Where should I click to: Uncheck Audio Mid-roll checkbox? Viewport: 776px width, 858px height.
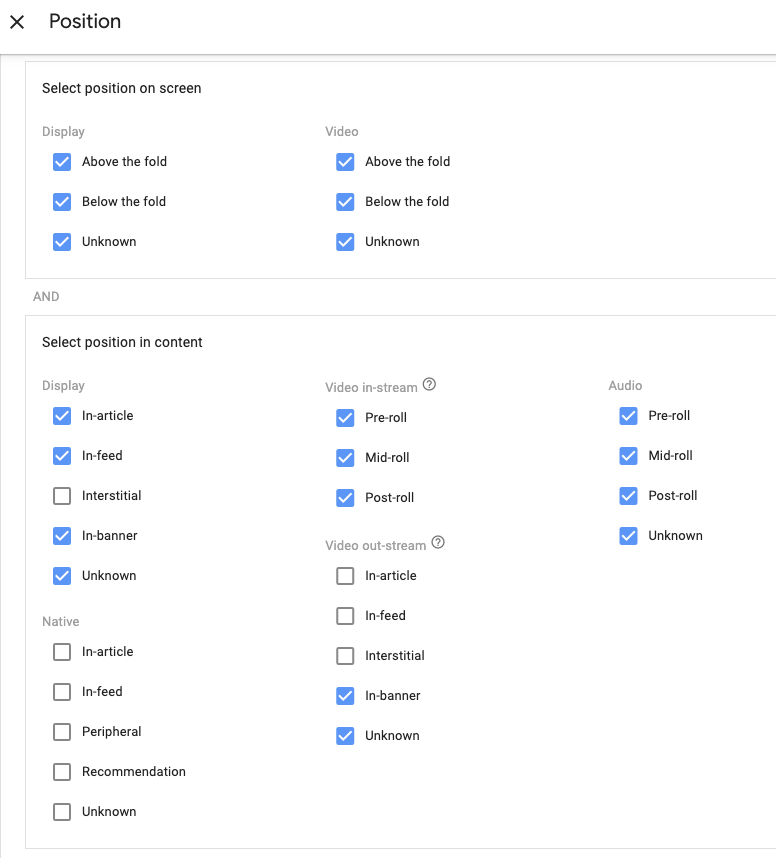click(x=628, y=455)
